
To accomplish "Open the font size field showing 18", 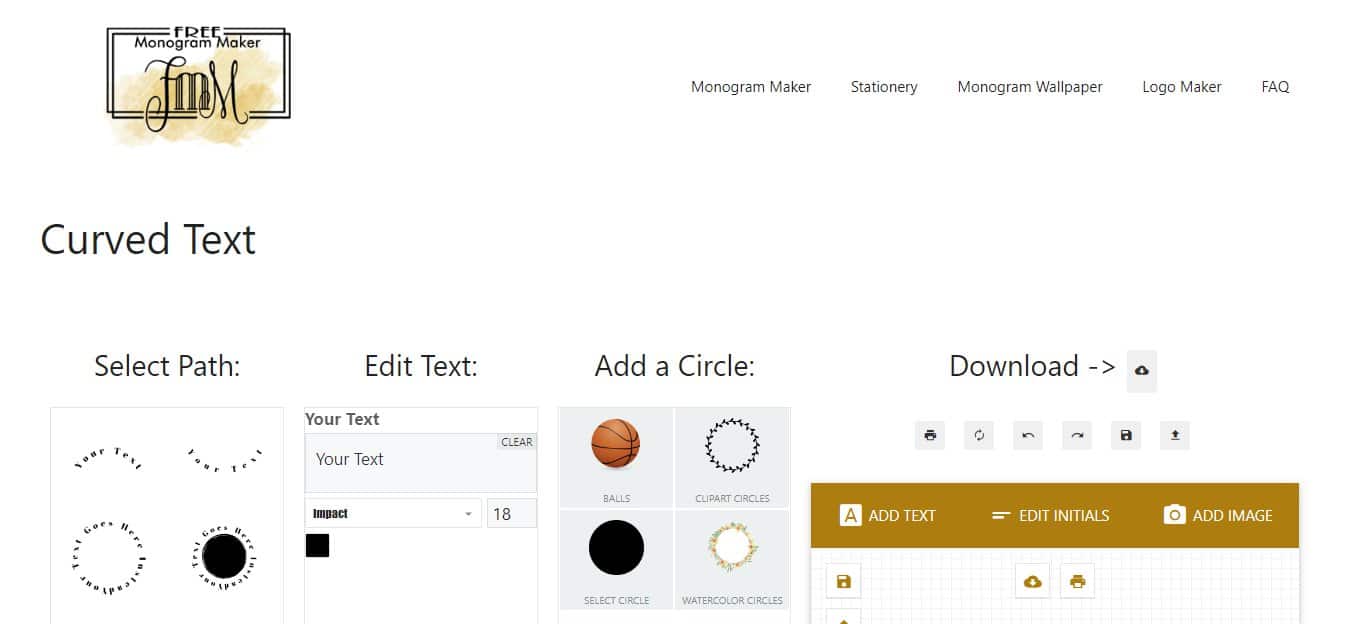I will point(511,512).
